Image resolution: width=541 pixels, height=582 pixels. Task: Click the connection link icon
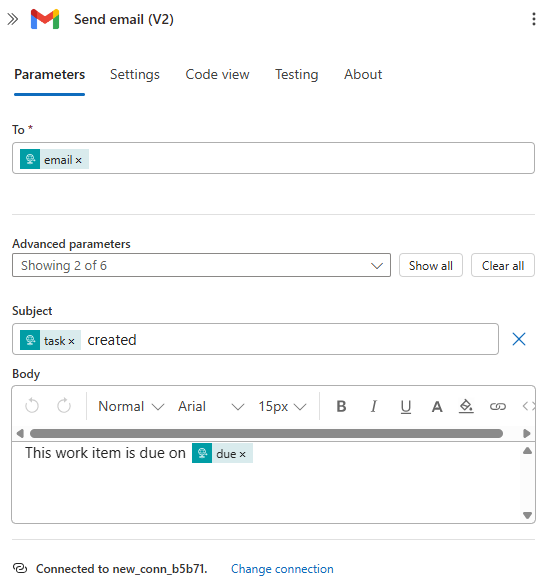(20, 568)
